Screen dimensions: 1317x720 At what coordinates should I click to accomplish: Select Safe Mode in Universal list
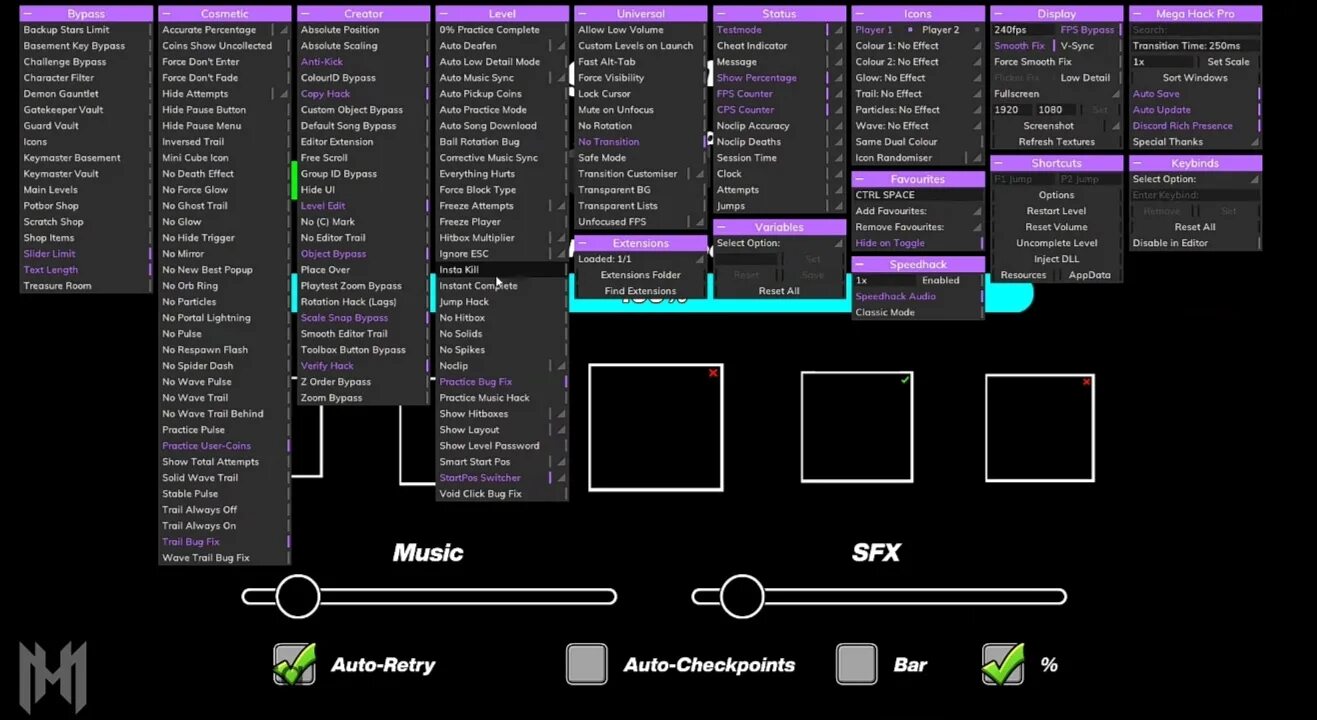(x=640, y=158)
